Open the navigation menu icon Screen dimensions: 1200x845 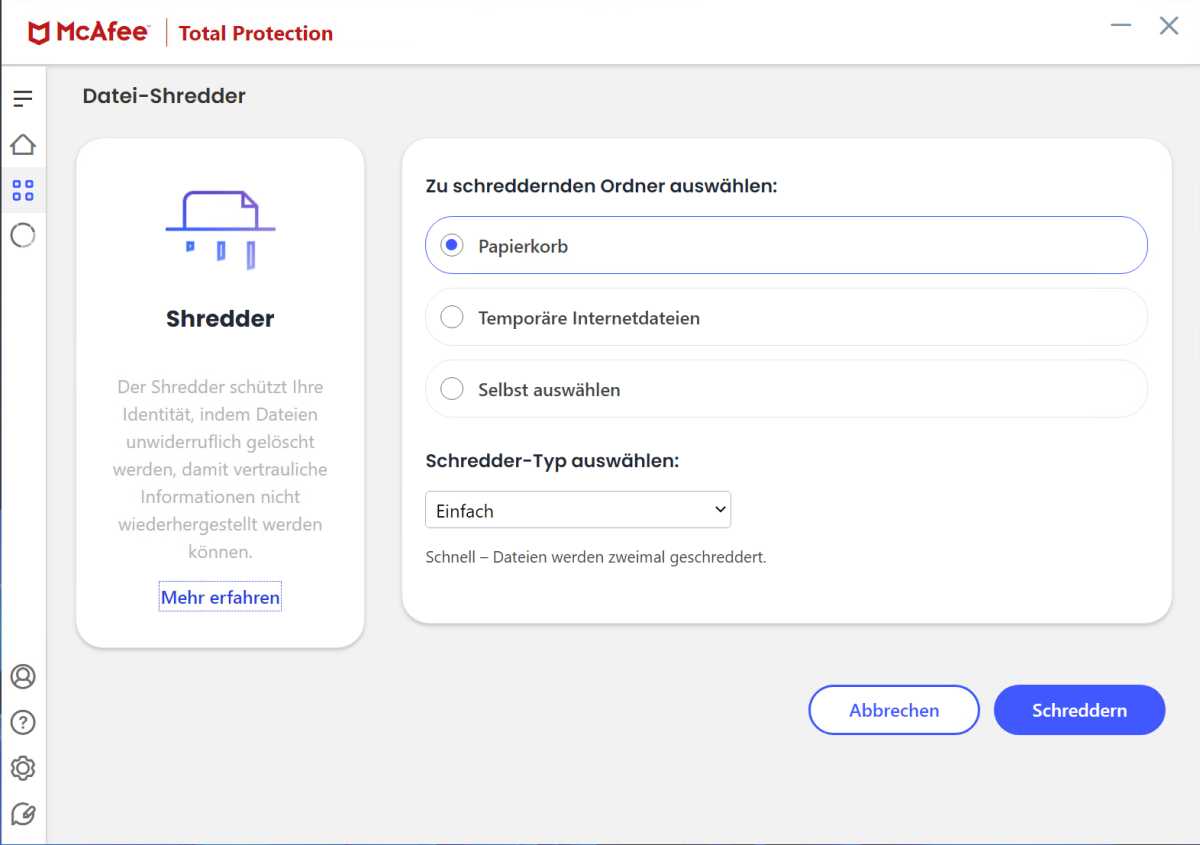[x=23, y=97]
